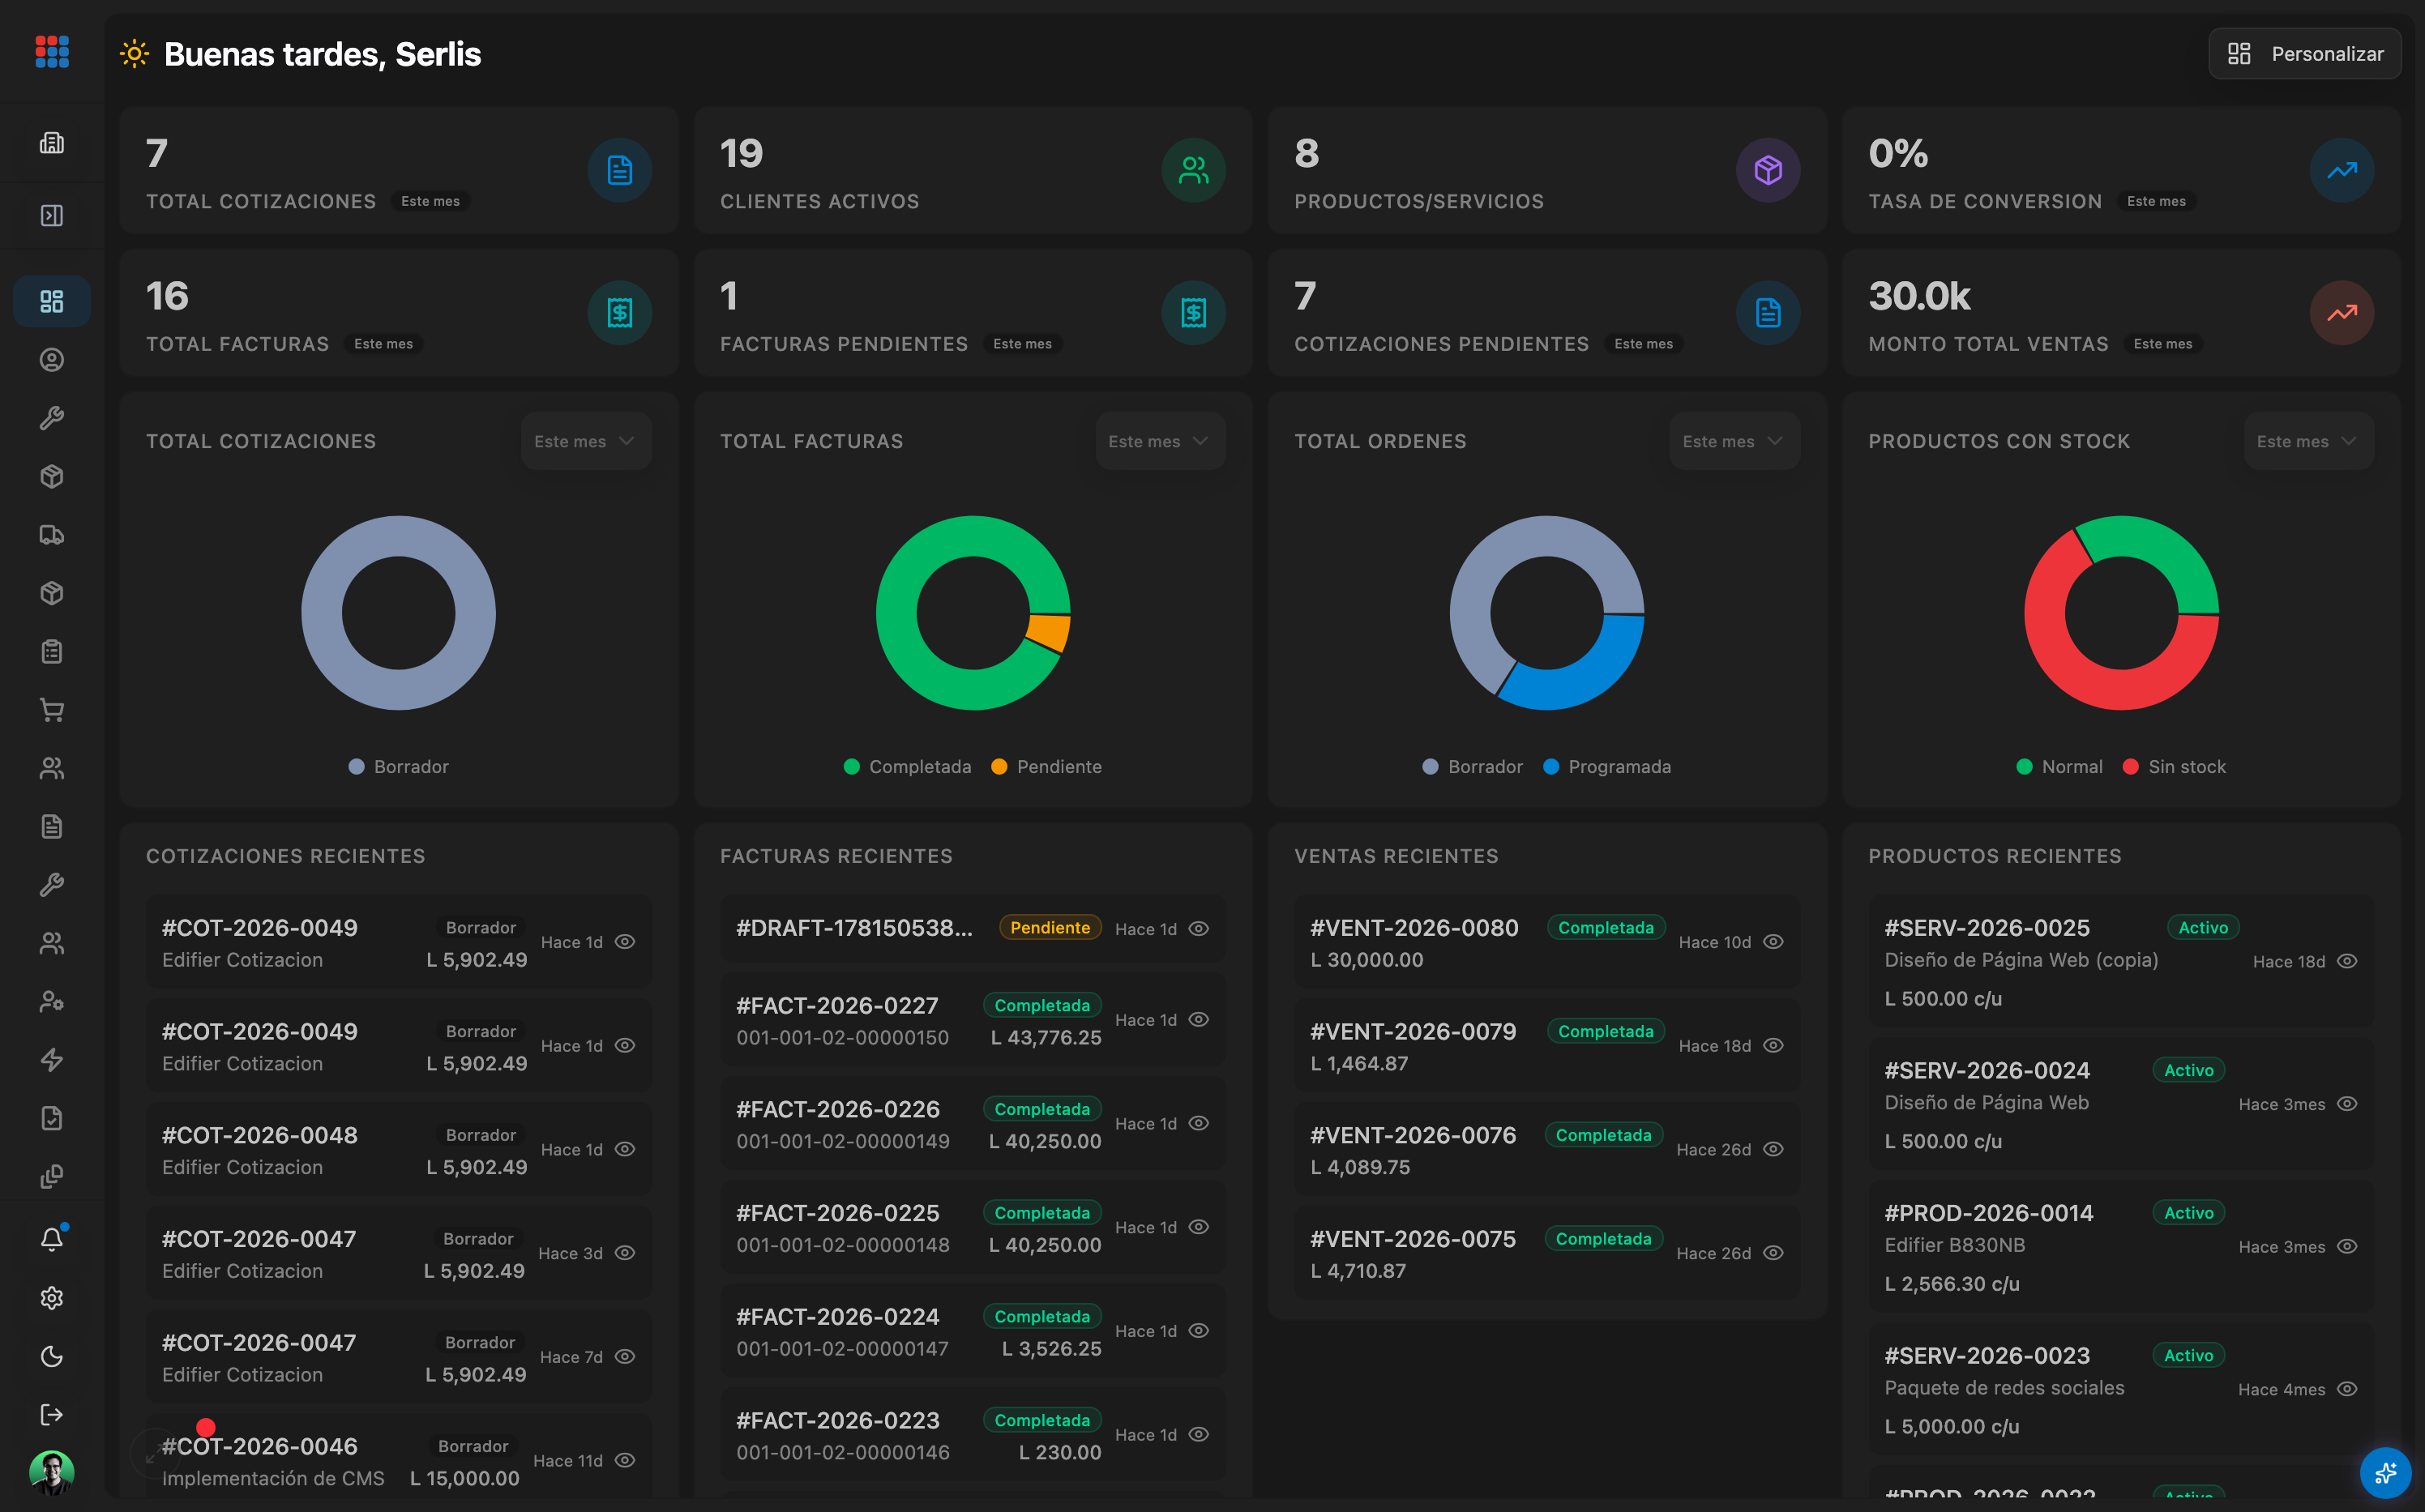Open the settings gear in sidebar
This screenshot has width=2425, height=1512.
[x=52, y=1298]
